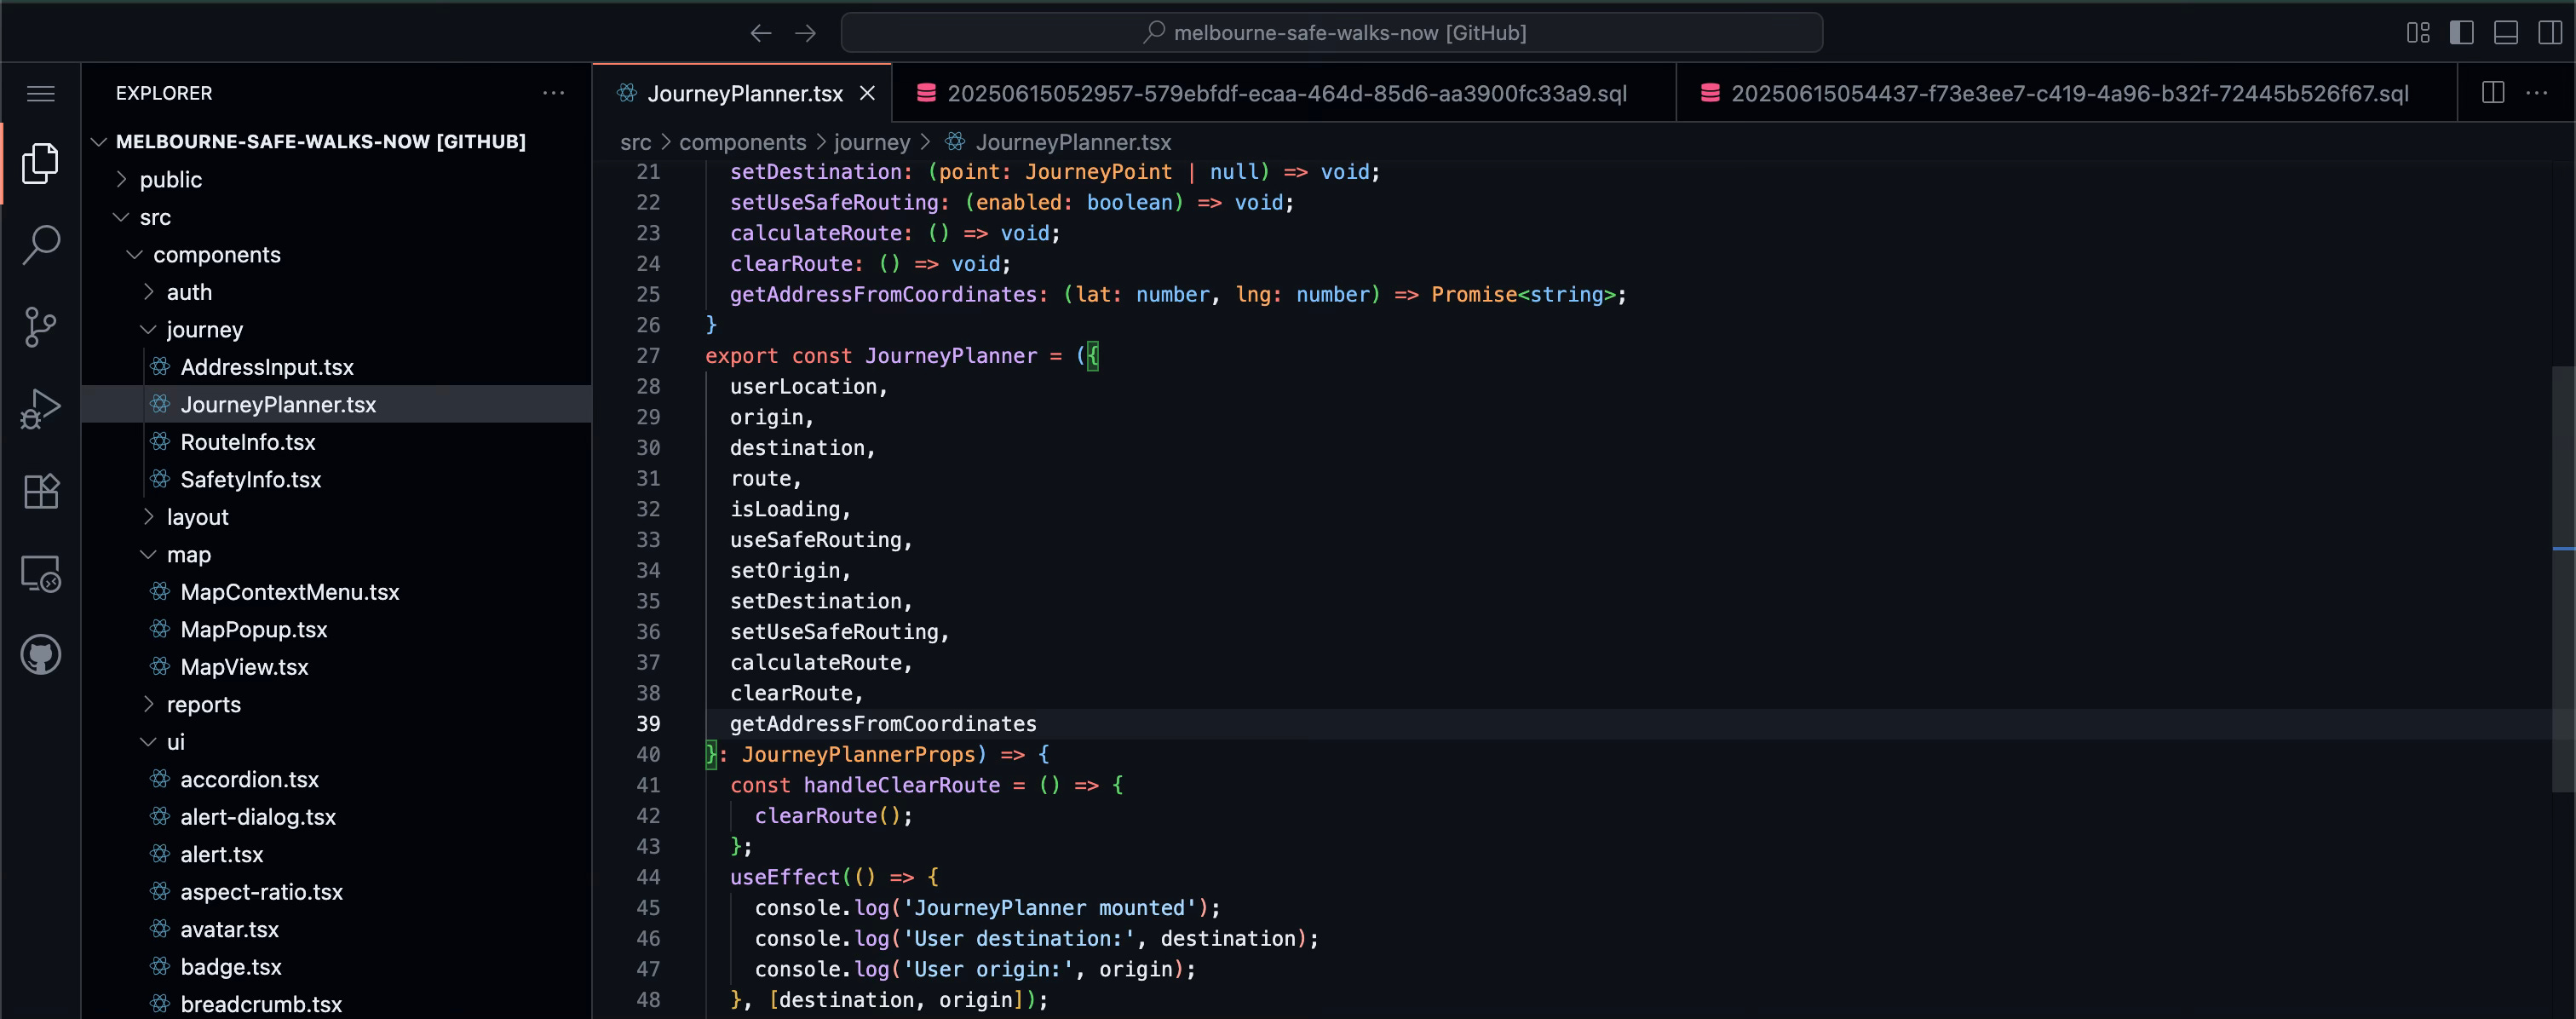The width and height of the screenshot is (2576, 1019).
Task: Open the Search view in activity bar
Action: pos(41,244)
